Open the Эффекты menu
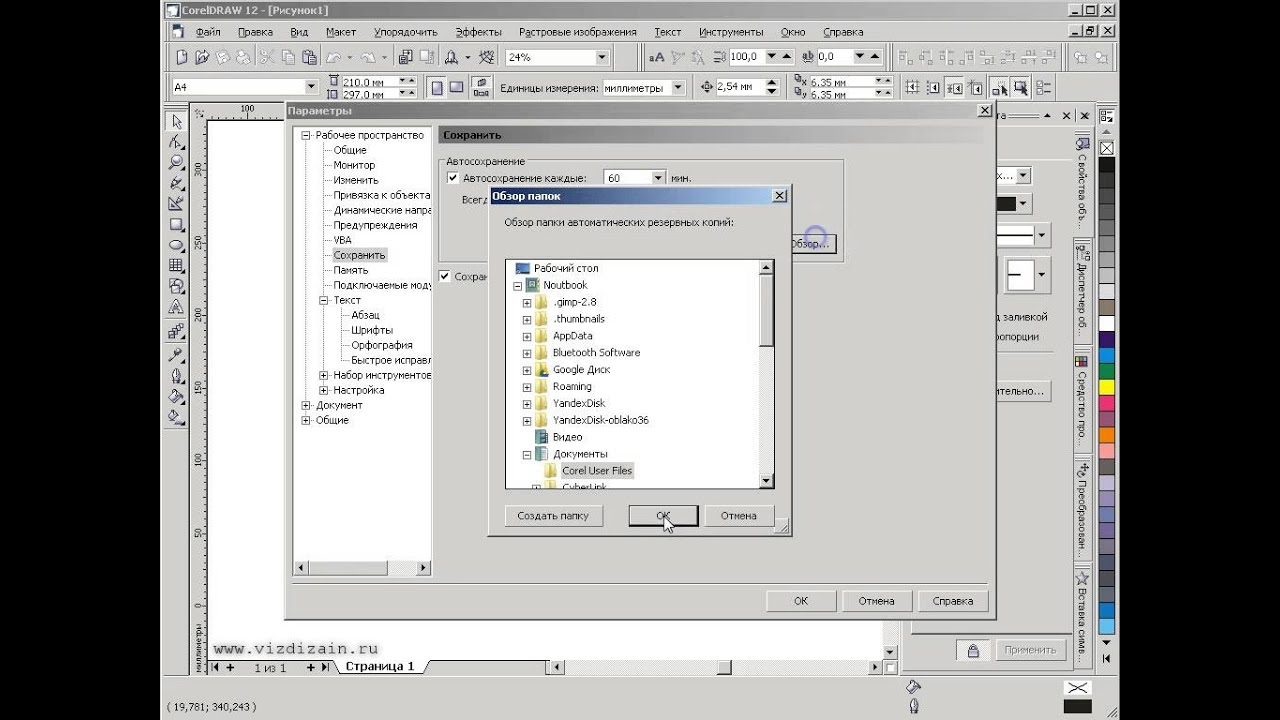Screen dimensions: 1280x720 478,32
